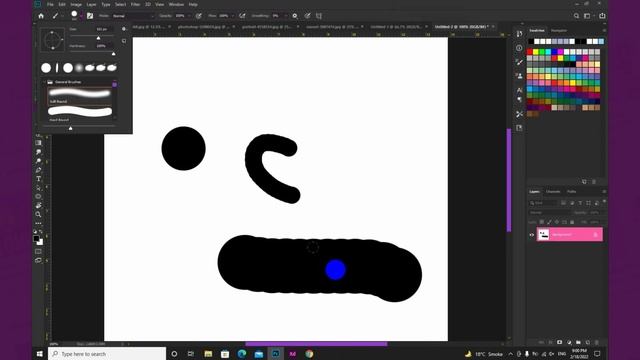Screen dimensions: 640x360
Task: Expand the Smoothing value dropdown arrow
Action: [x=285, y=16]
